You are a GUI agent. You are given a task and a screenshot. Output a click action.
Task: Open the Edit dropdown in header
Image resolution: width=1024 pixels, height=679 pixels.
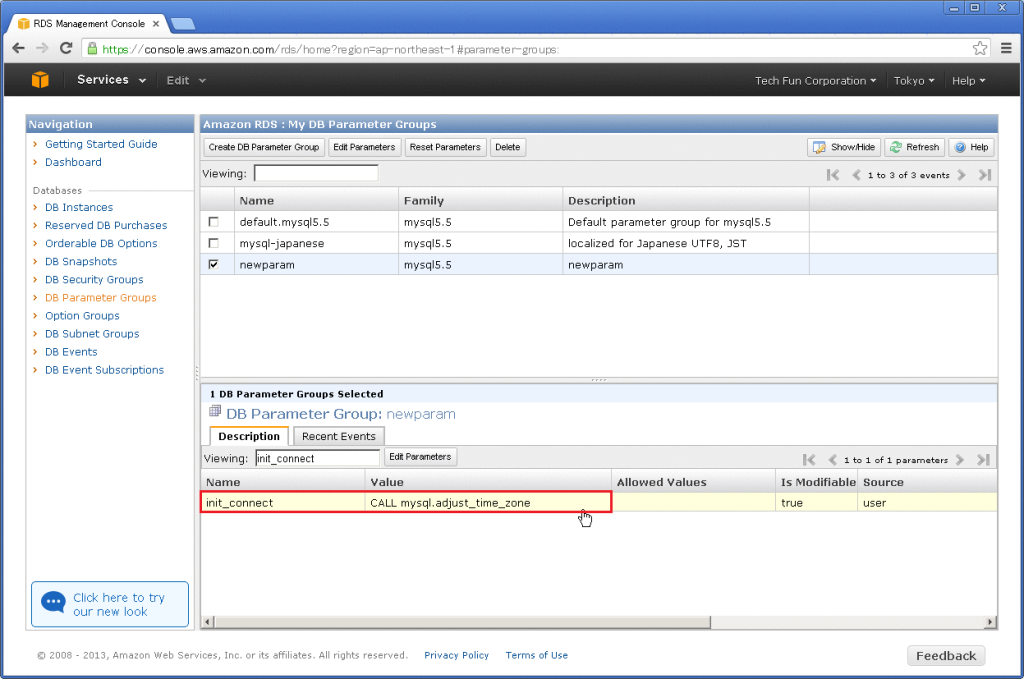tap(186, 80)
